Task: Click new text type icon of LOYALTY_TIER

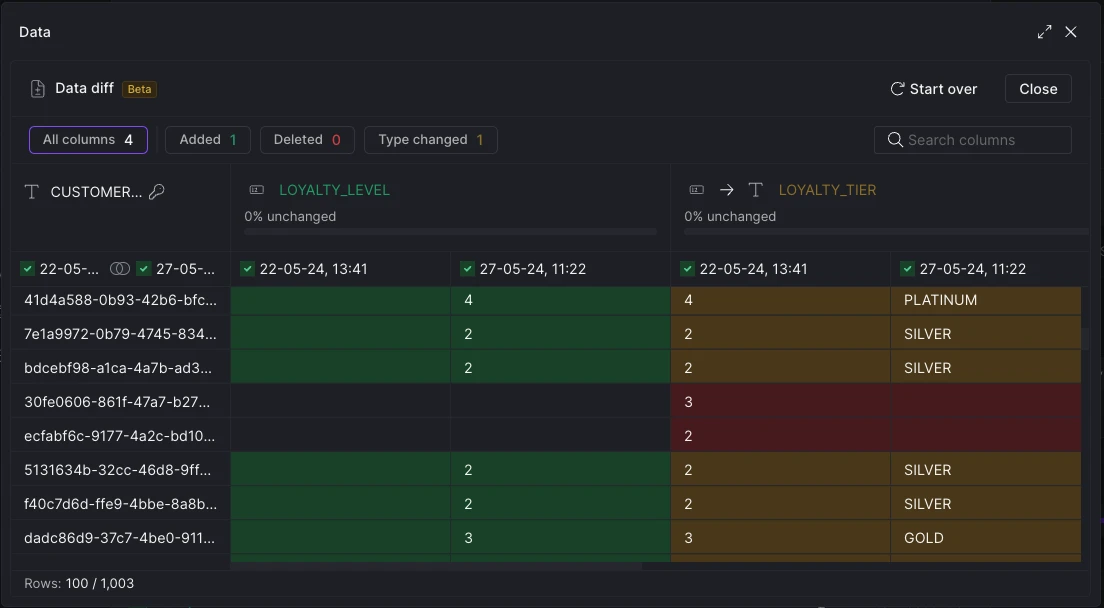Action: coord(755,190)
